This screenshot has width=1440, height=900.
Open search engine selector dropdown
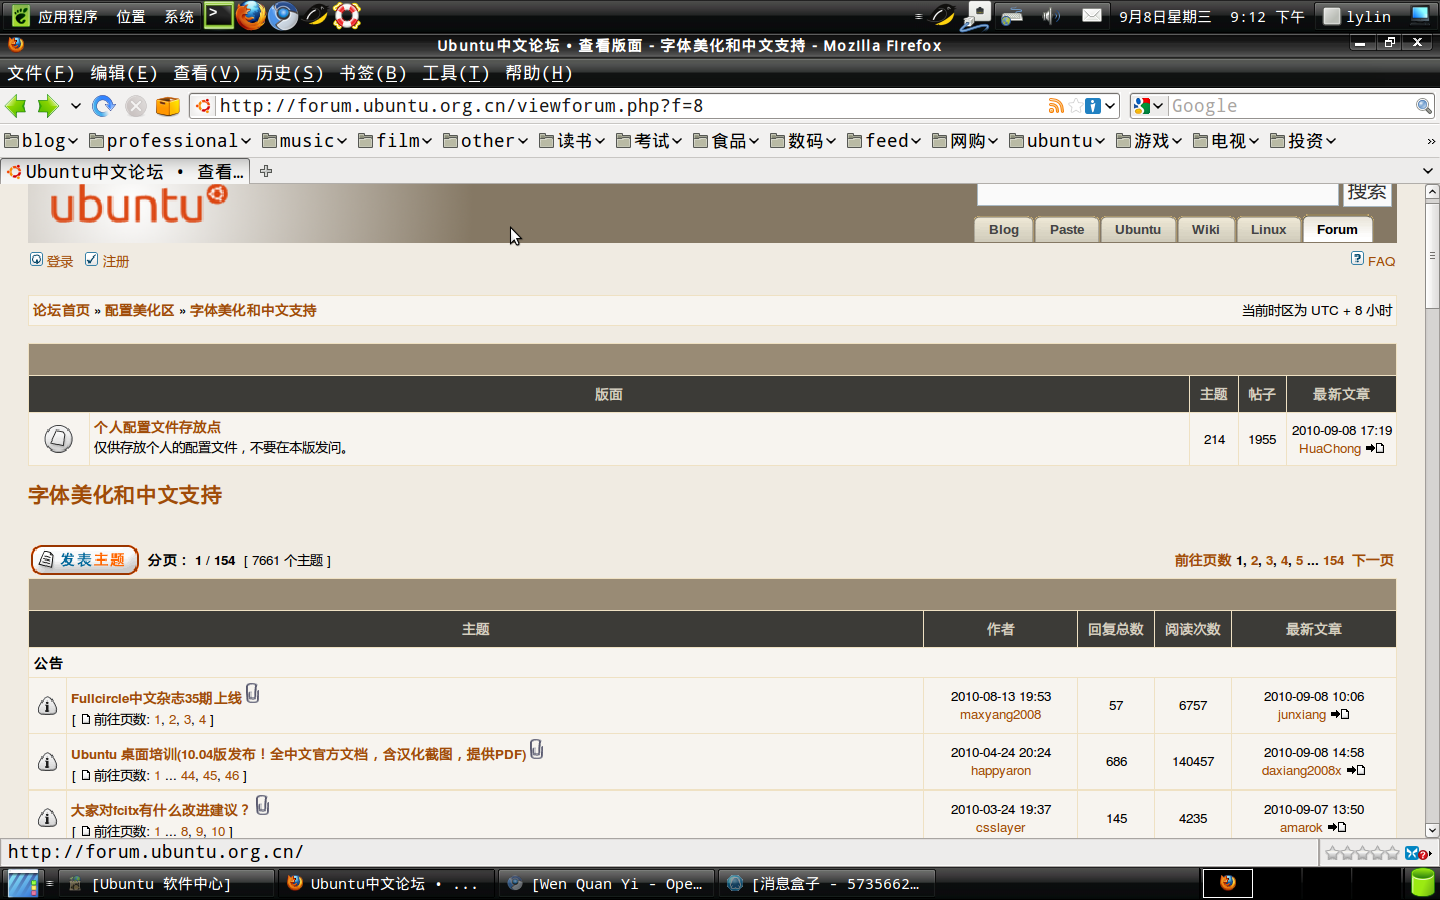coord(1150,106)
